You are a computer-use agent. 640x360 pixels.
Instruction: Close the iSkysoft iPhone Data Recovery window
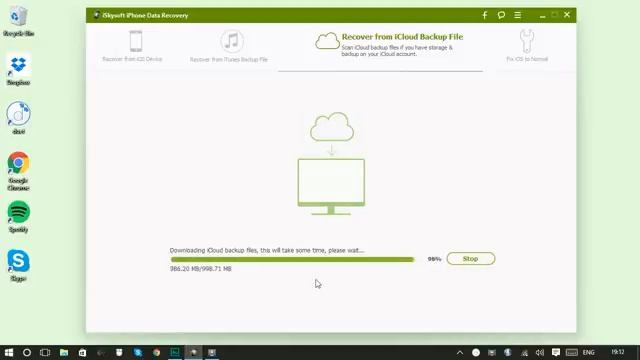tap(567, 15)
